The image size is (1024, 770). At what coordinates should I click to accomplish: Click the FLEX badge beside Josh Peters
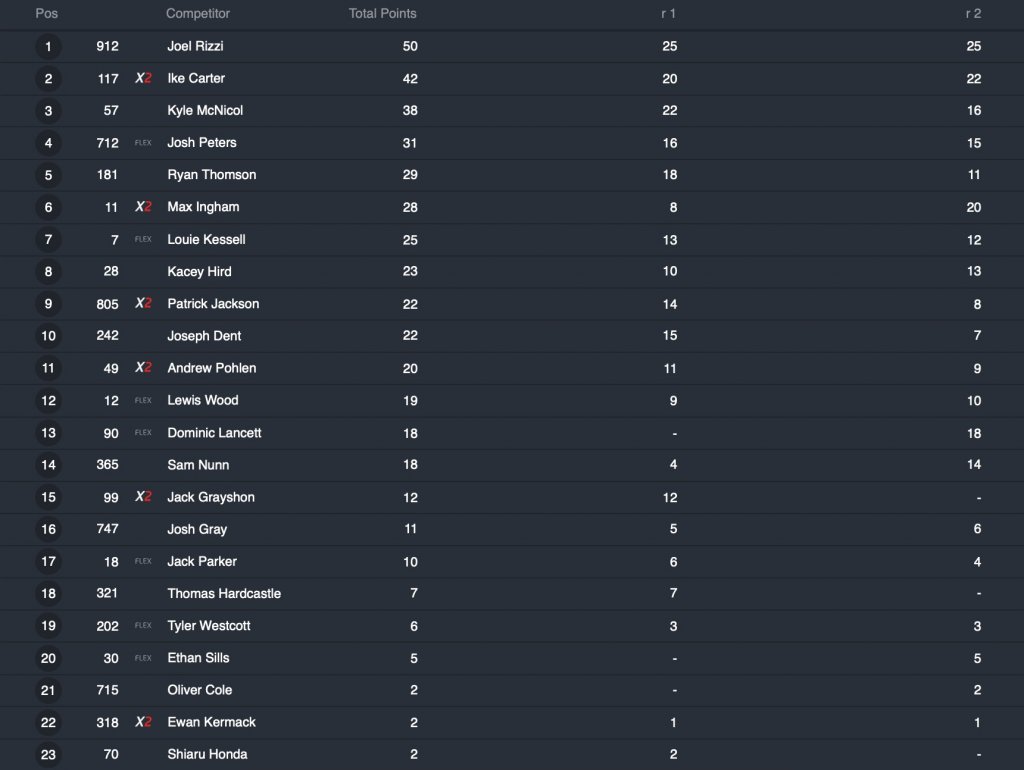(x=143, y=143)
